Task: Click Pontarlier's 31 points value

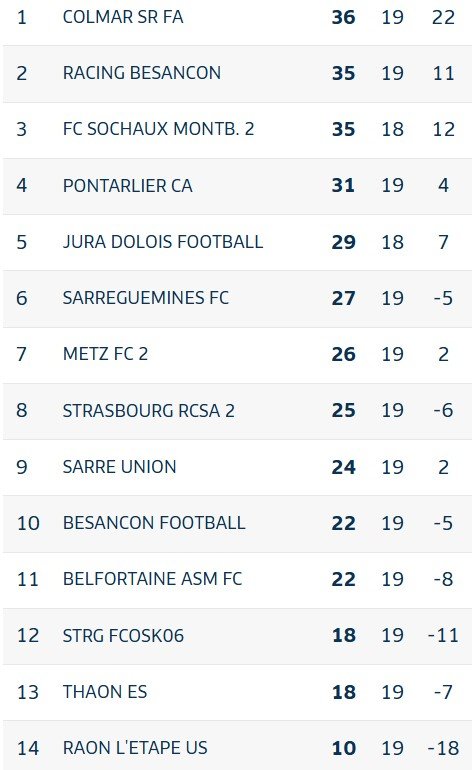Action: (x=343, y=186)
